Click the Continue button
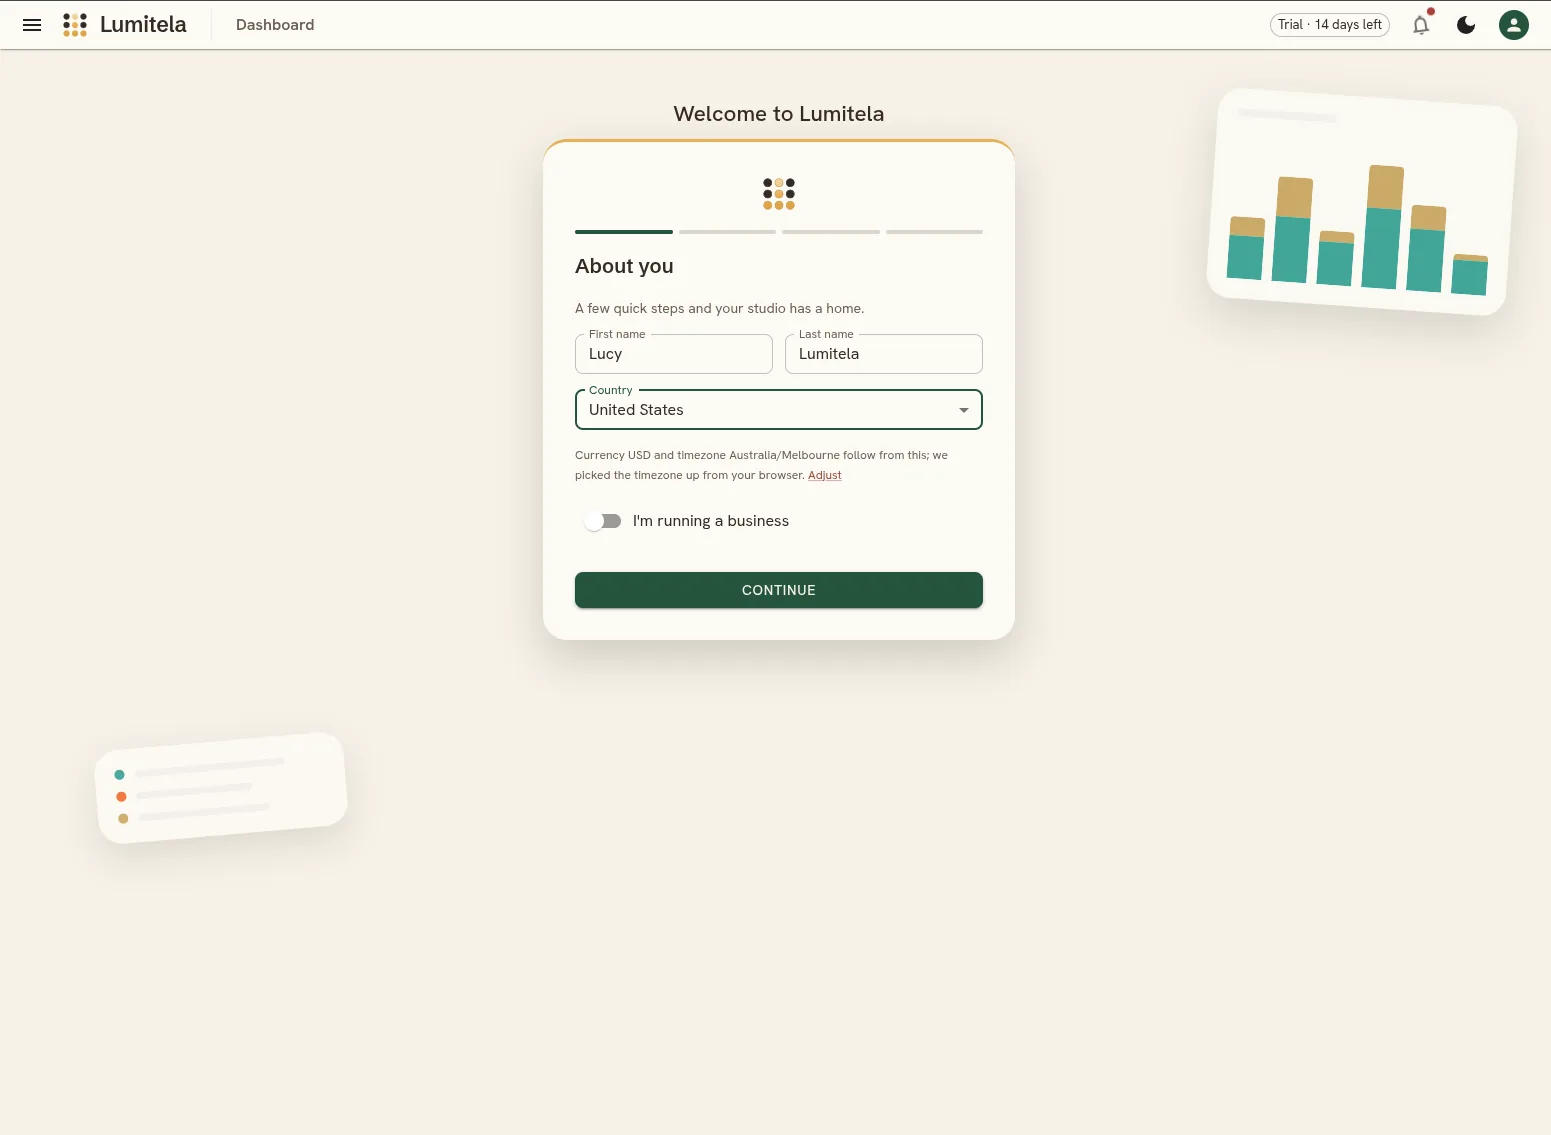 tap(779, 590)
